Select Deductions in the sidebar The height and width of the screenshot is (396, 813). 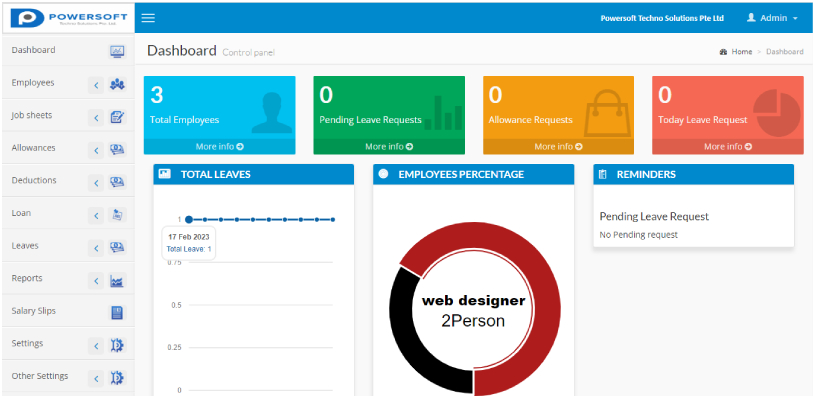[34, 180]
